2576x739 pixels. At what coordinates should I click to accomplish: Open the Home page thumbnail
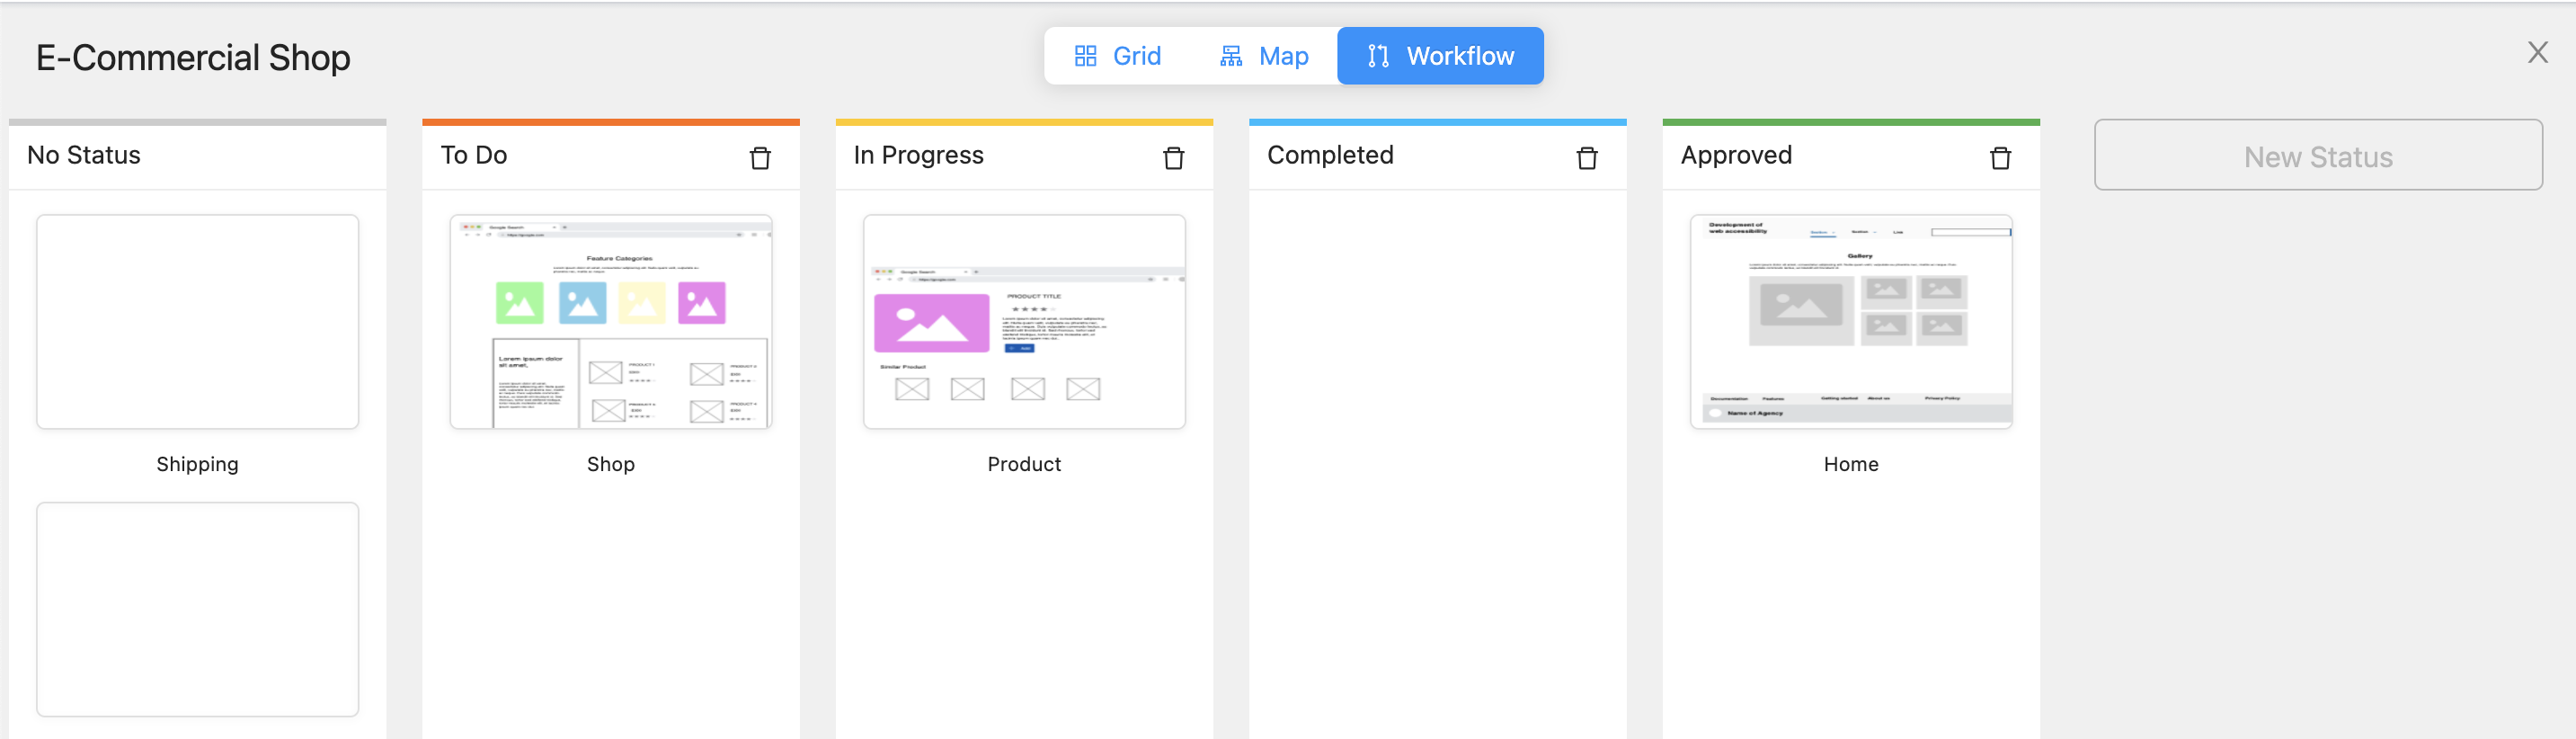coord(1850,322)
